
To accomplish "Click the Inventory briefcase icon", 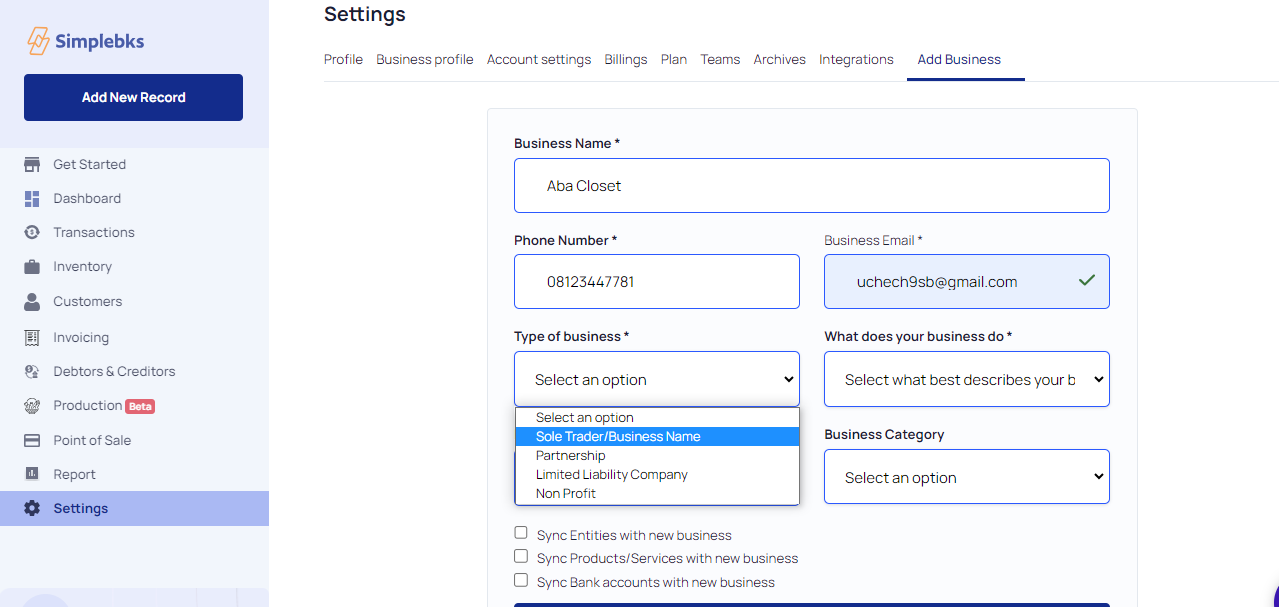I will (32, 267).
